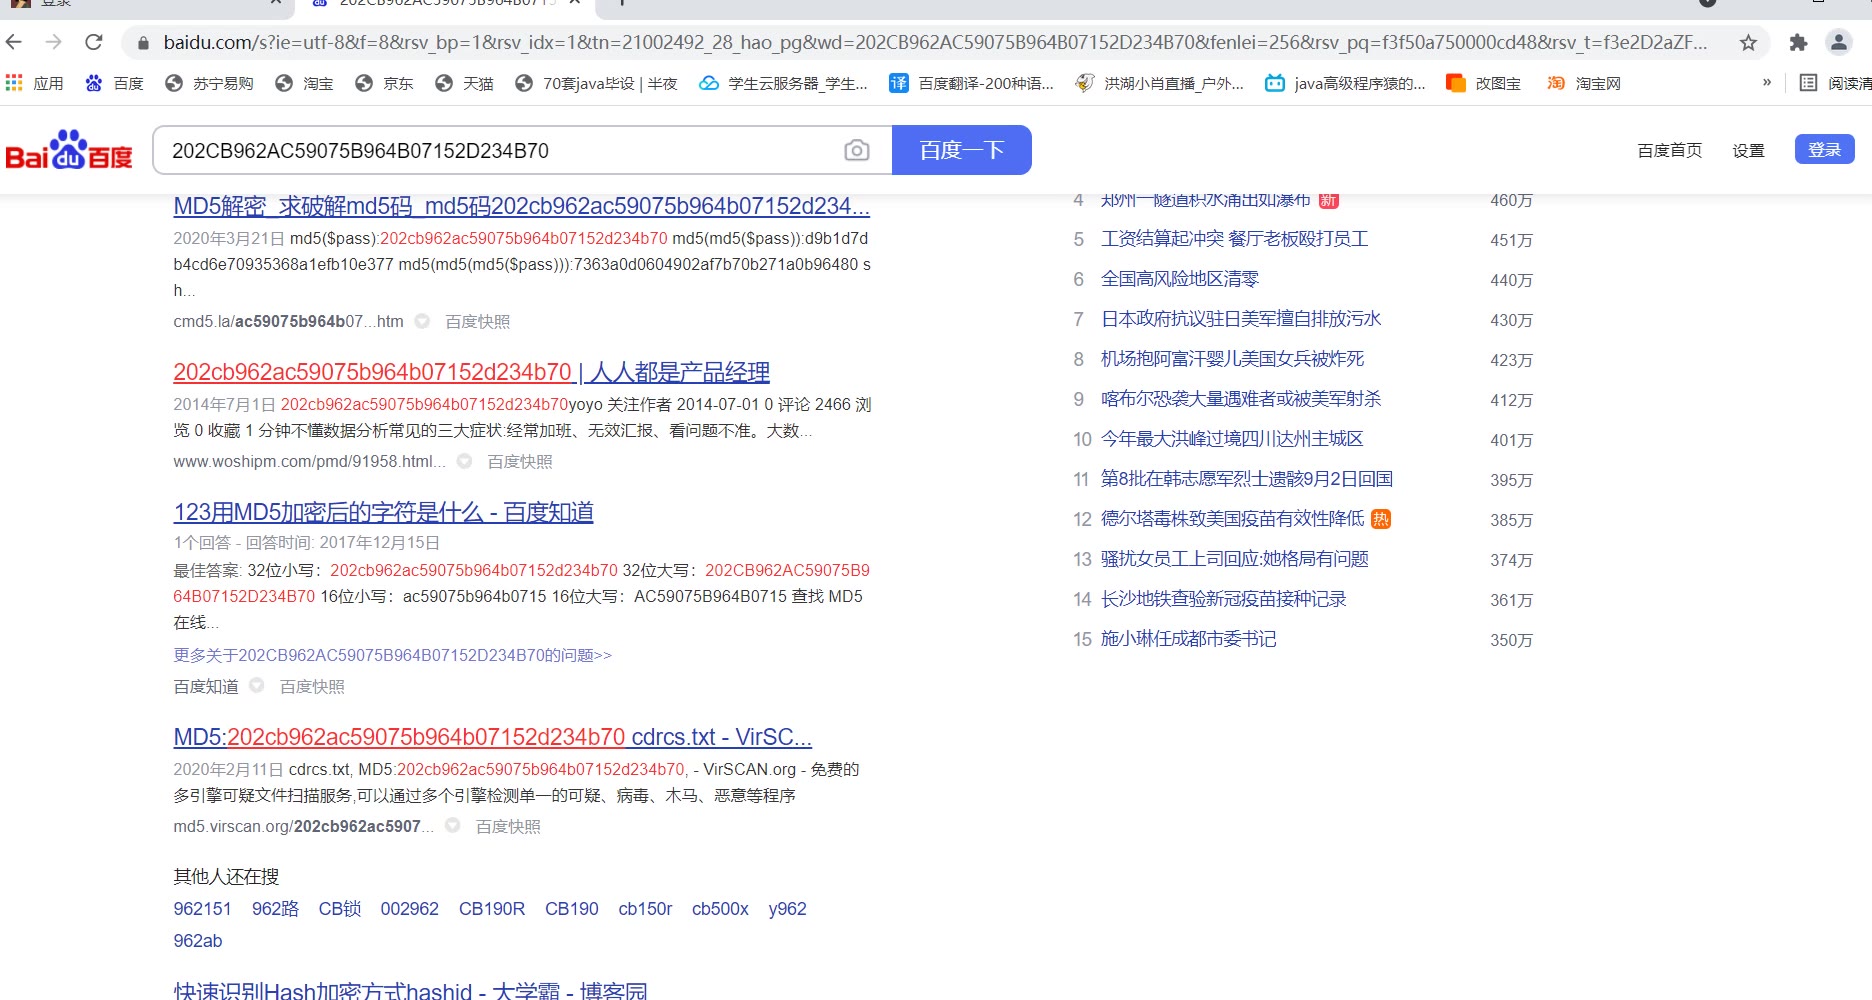Open the 淘宝网 bookmark

[1583, 83]
